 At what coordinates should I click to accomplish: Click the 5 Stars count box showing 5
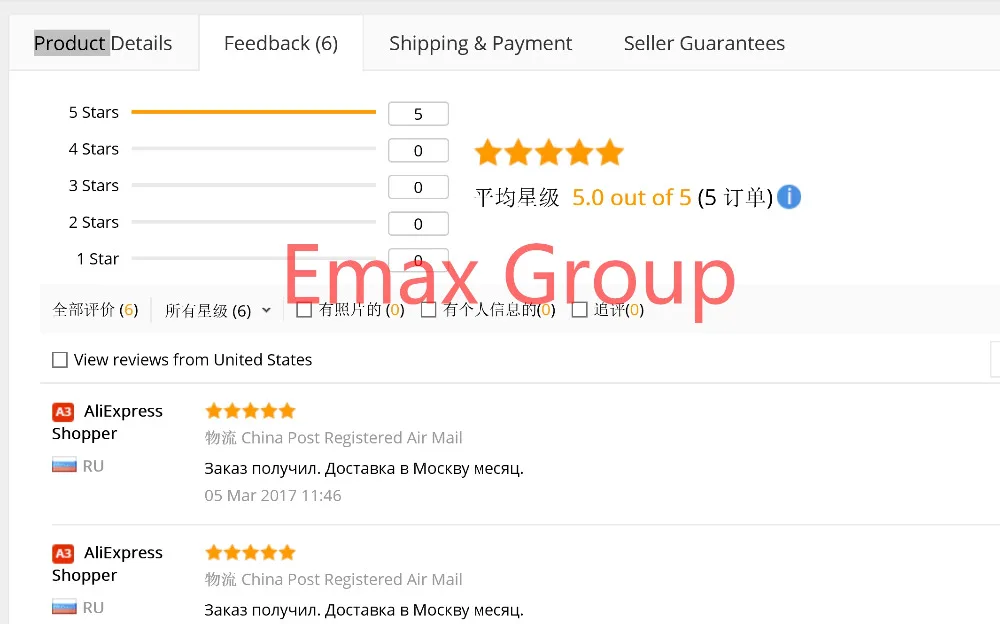click(x=418, y=114)
